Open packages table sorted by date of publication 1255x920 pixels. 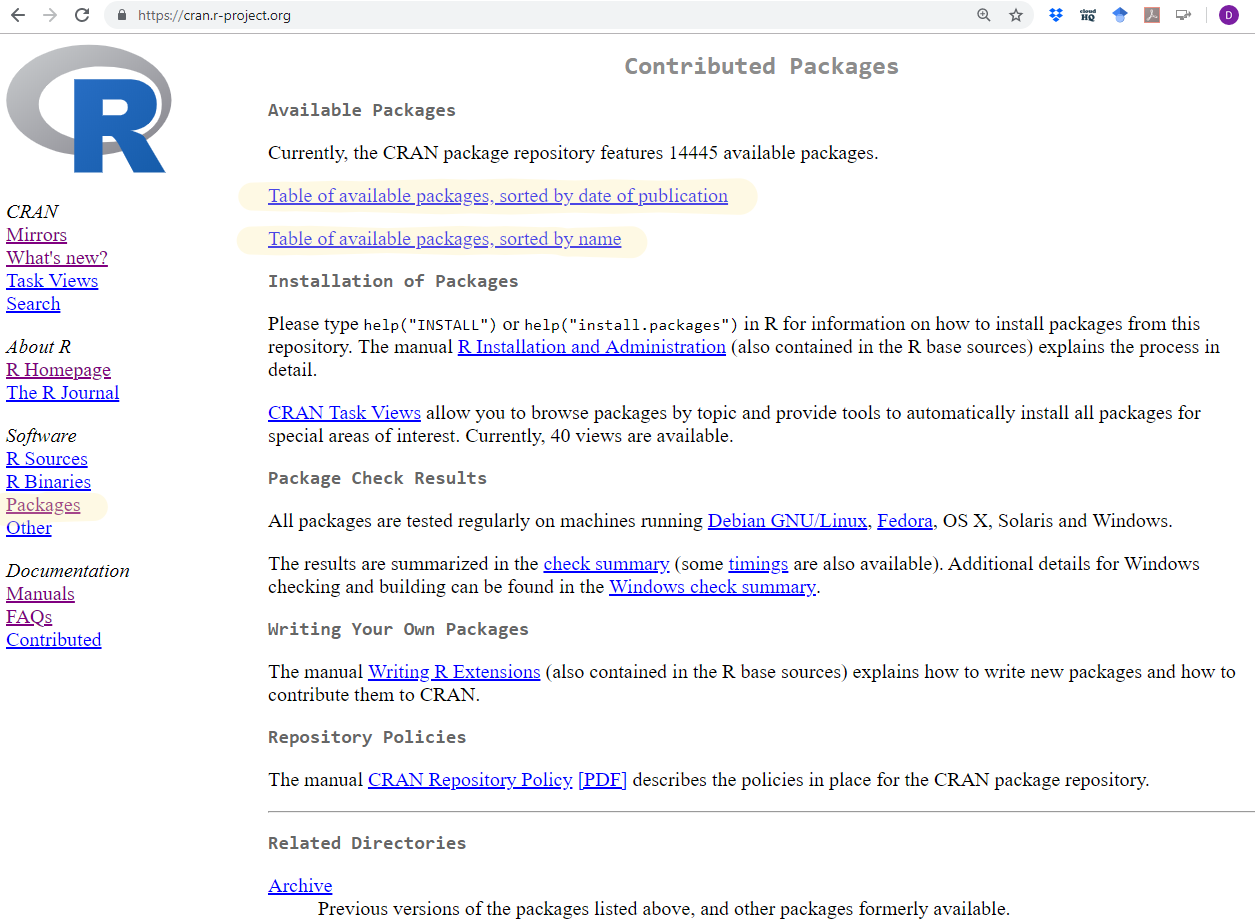498,196
